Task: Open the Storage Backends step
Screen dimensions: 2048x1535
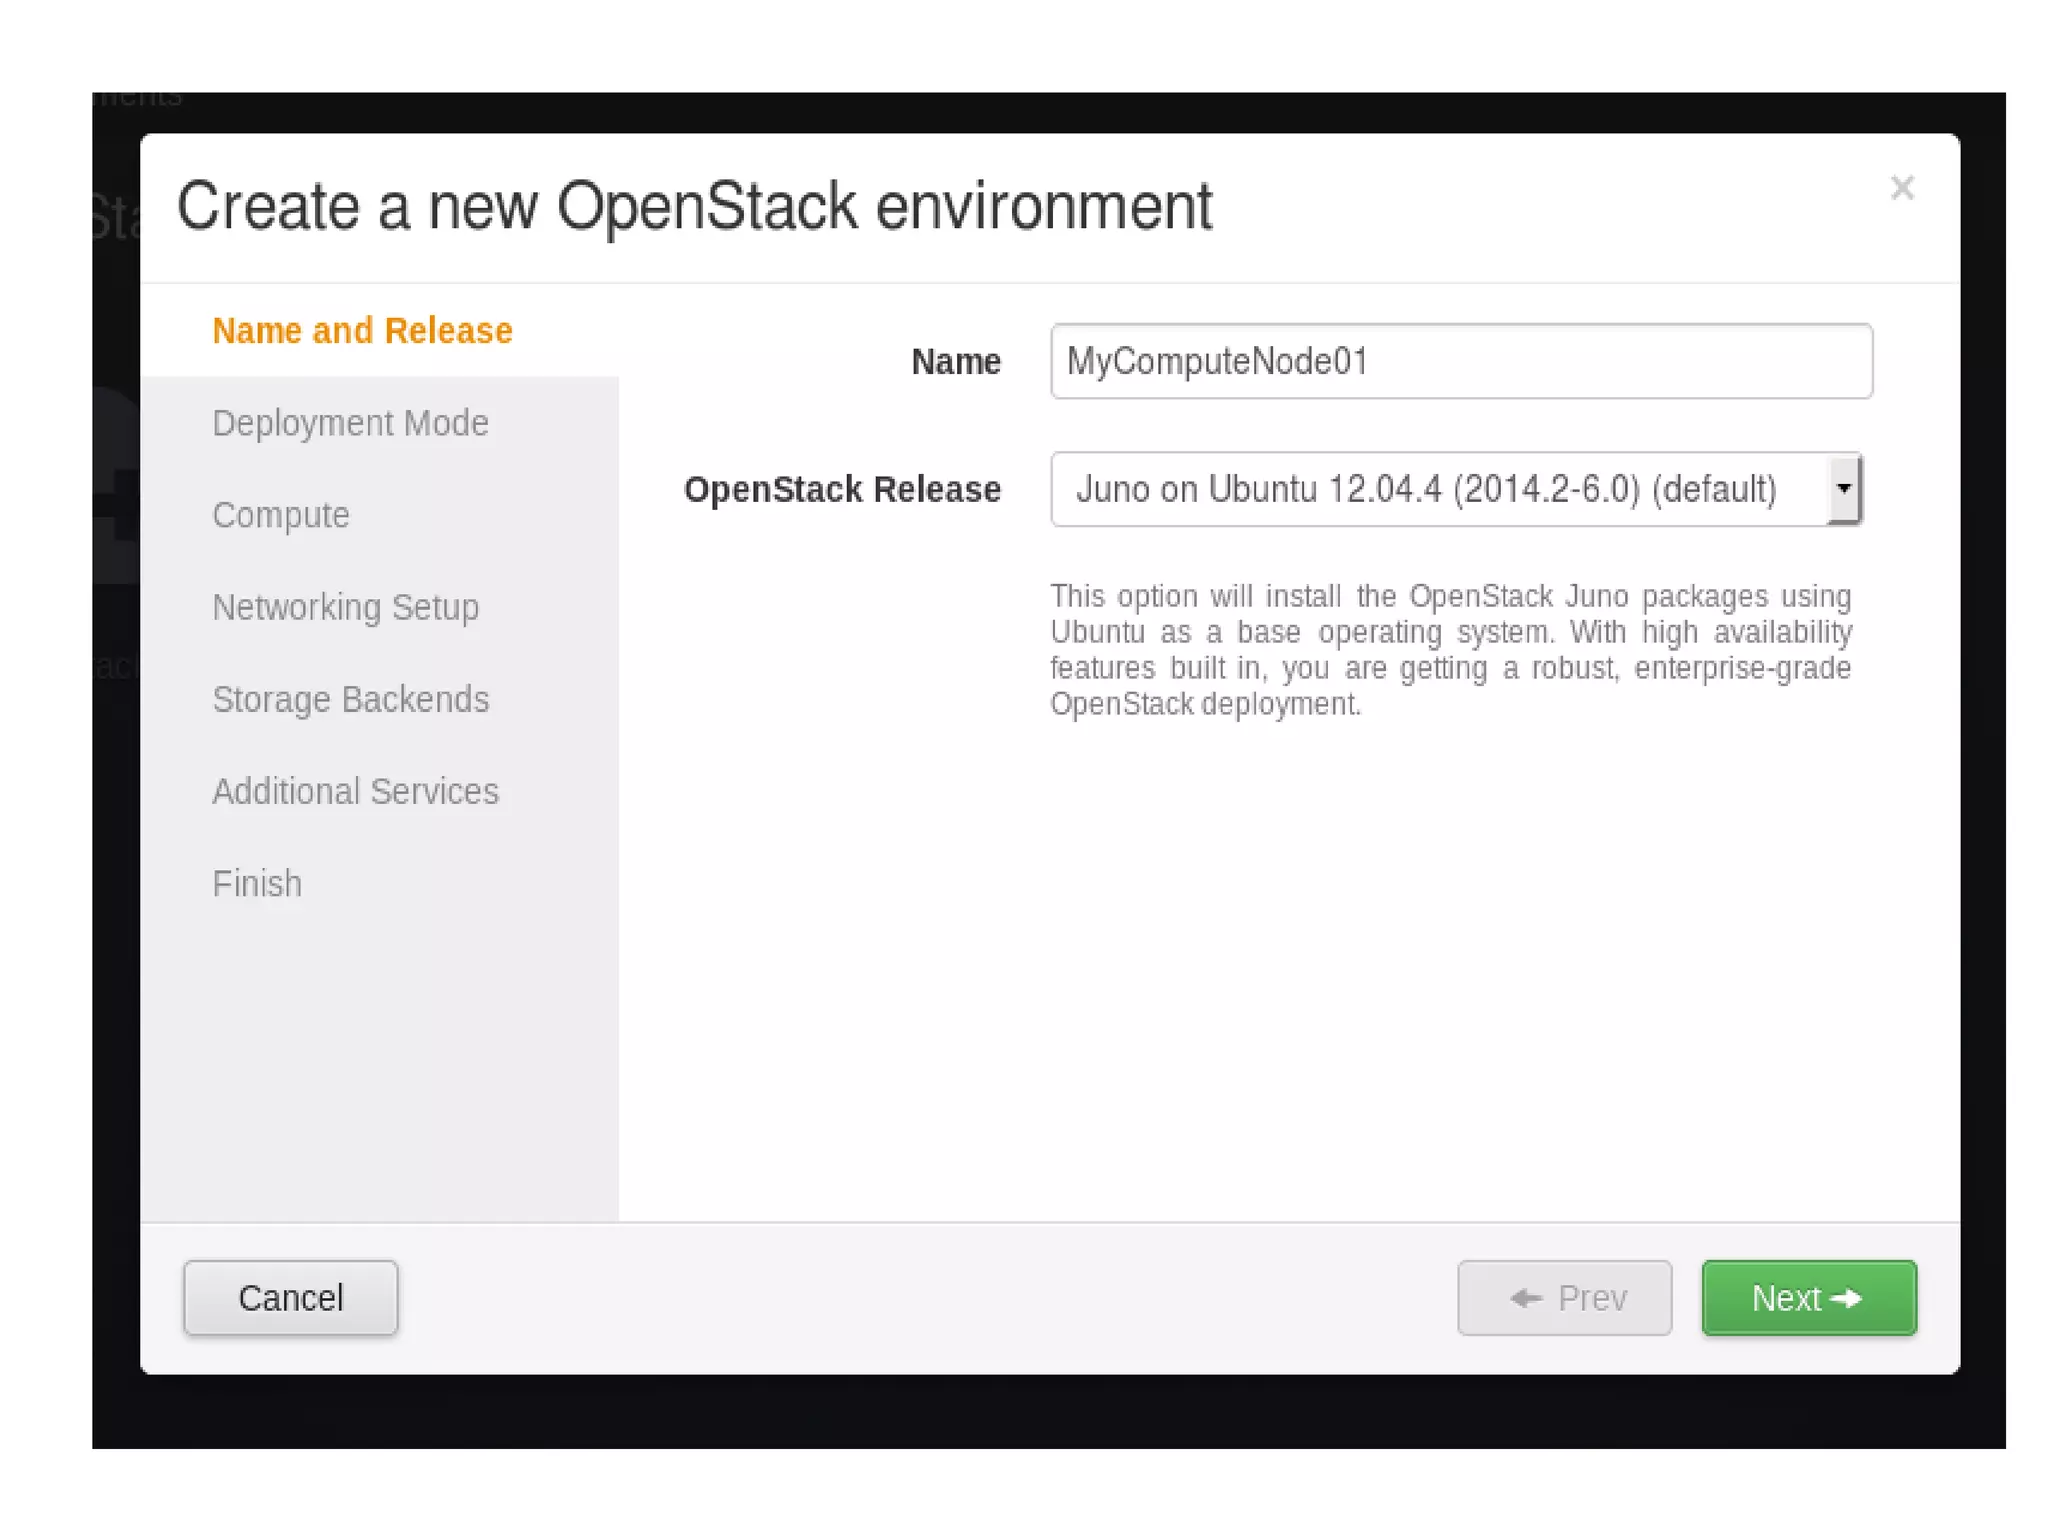Action: tap(350, 699)
